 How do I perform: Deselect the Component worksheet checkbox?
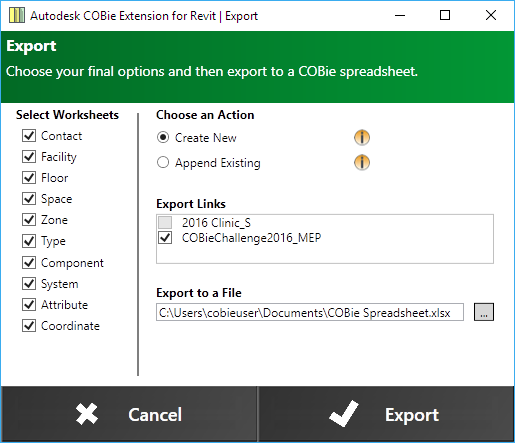coord(29,263)
